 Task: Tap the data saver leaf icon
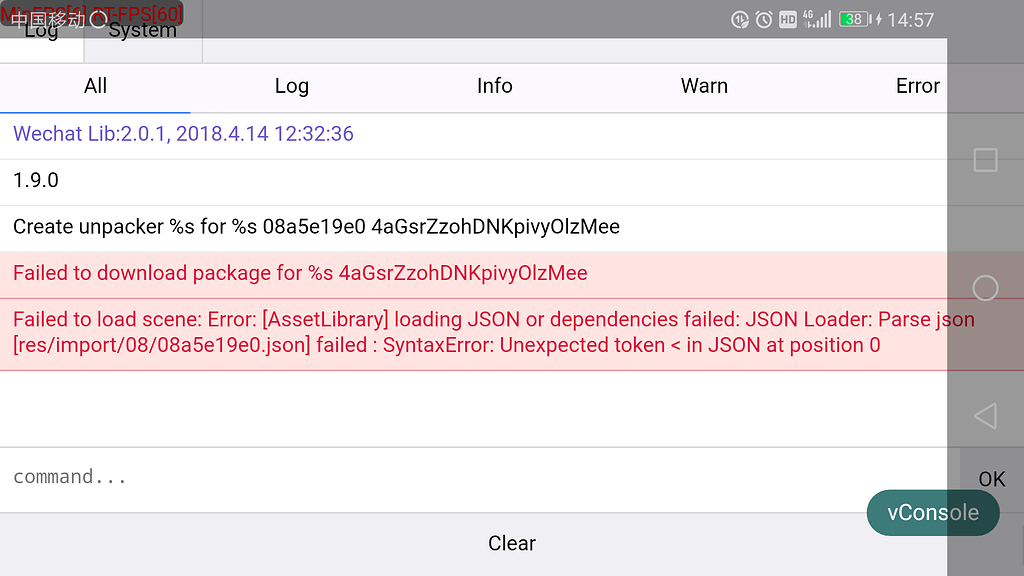[x=740, y=19]
